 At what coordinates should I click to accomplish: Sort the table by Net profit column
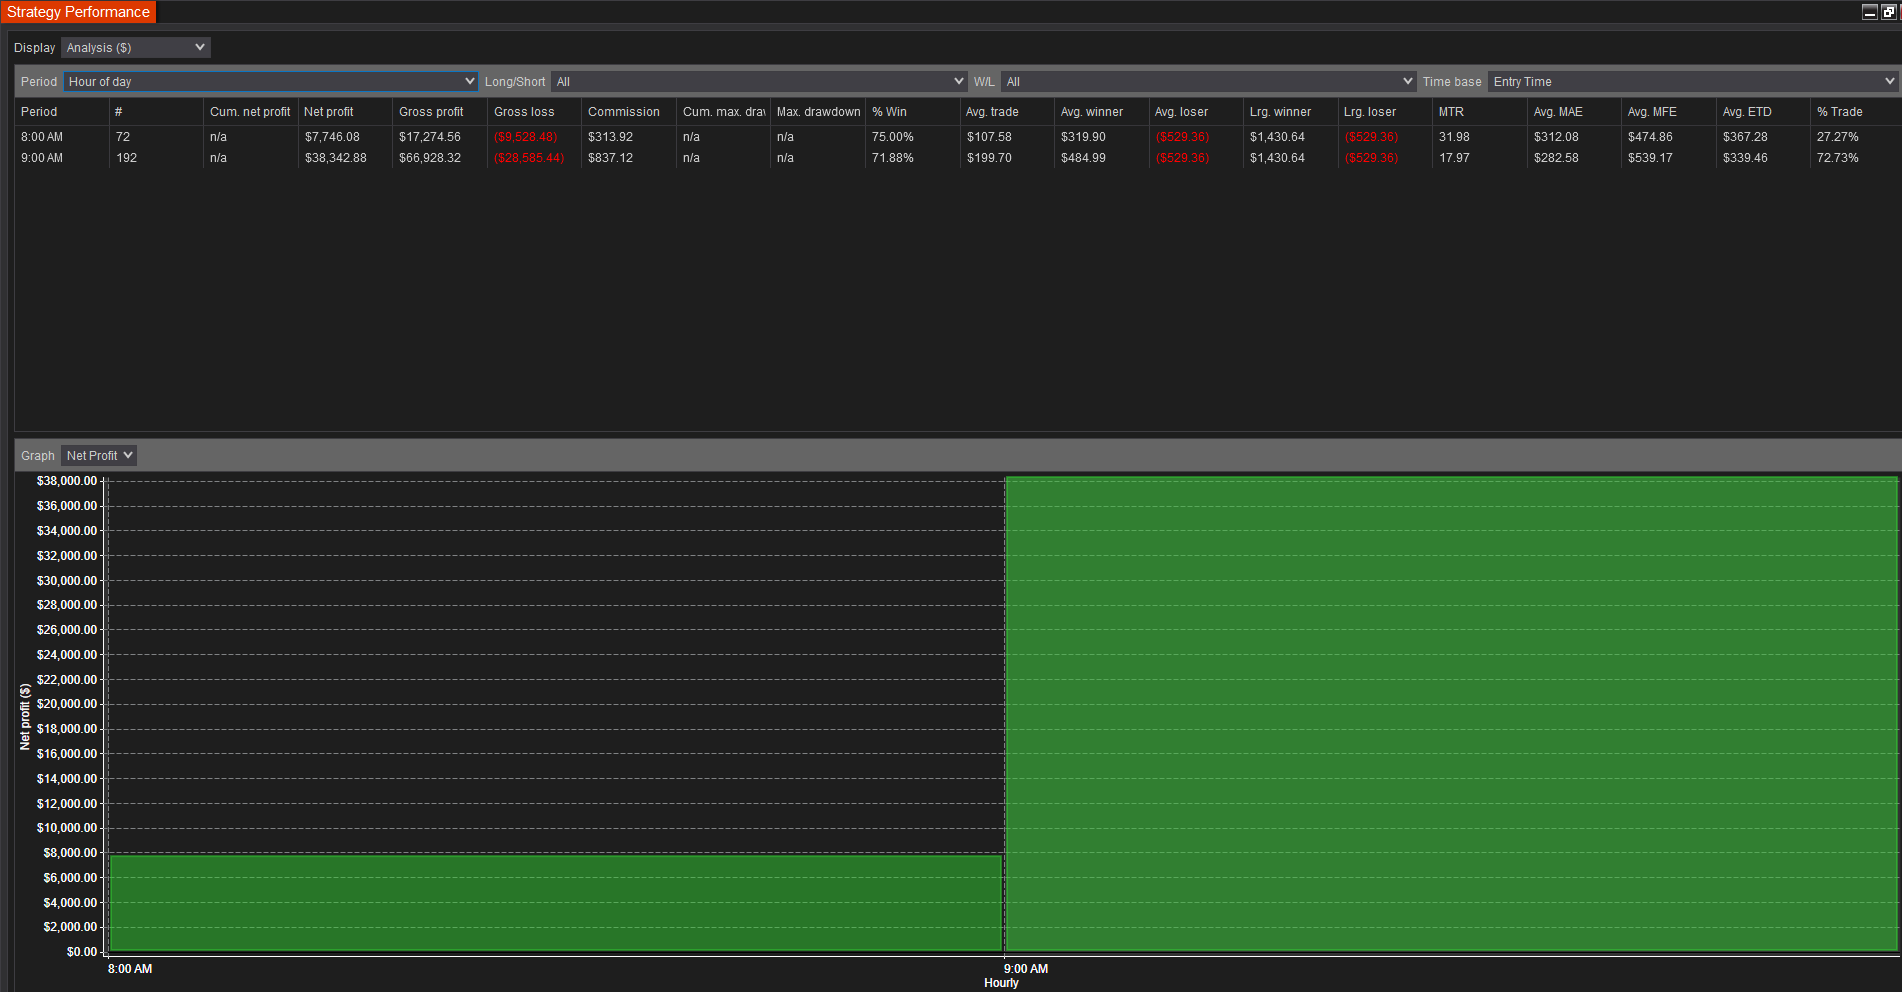[329, 111]
